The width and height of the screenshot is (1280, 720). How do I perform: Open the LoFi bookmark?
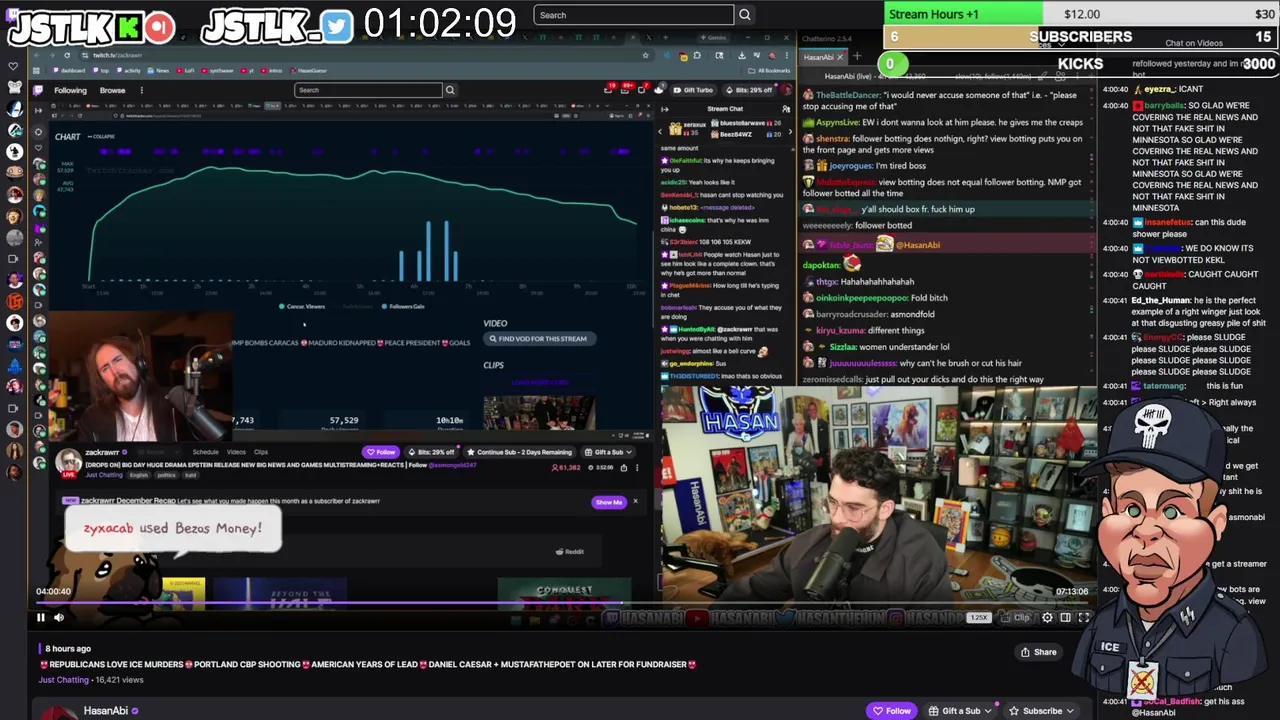[x=185, y=71]
